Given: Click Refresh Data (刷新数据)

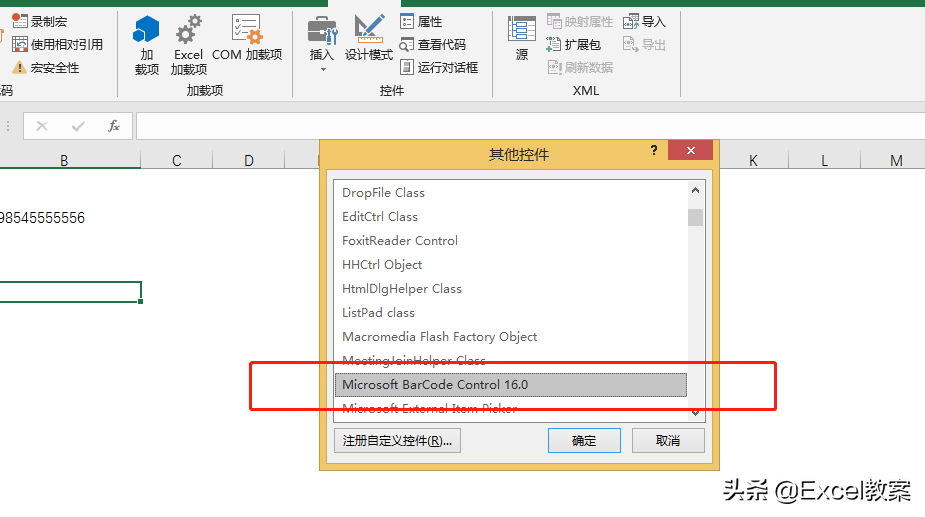Looking at the screenshot, I should [580, 67].
